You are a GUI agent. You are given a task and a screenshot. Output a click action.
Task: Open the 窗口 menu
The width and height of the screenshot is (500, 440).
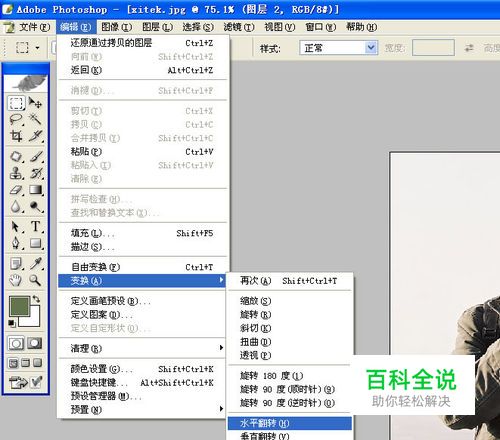coord(321,27)
